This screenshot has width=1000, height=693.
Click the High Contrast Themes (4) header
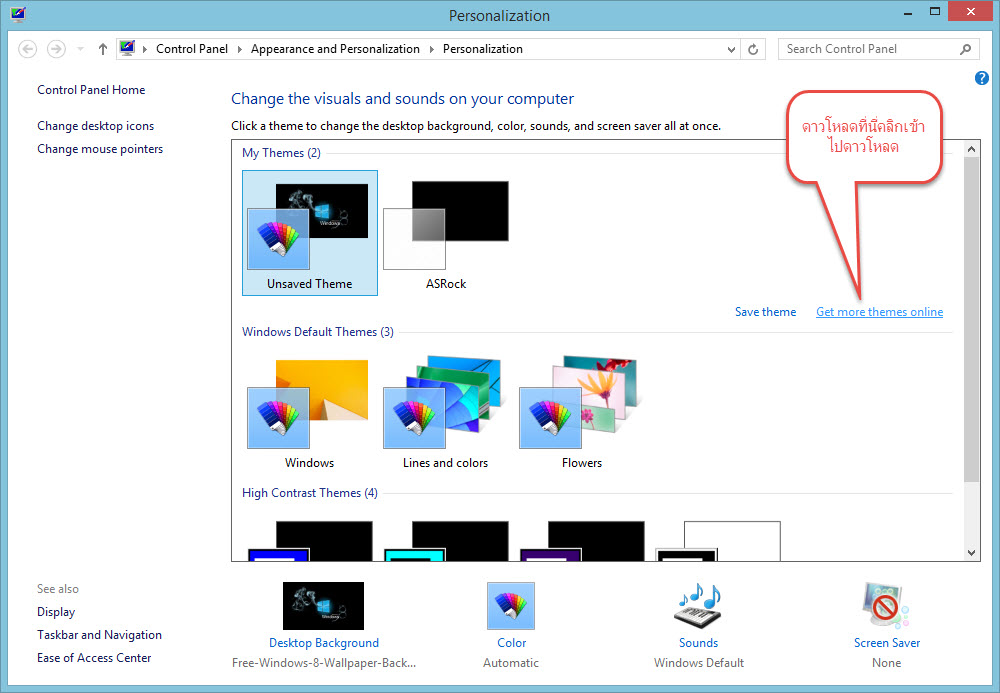[310, 493]
